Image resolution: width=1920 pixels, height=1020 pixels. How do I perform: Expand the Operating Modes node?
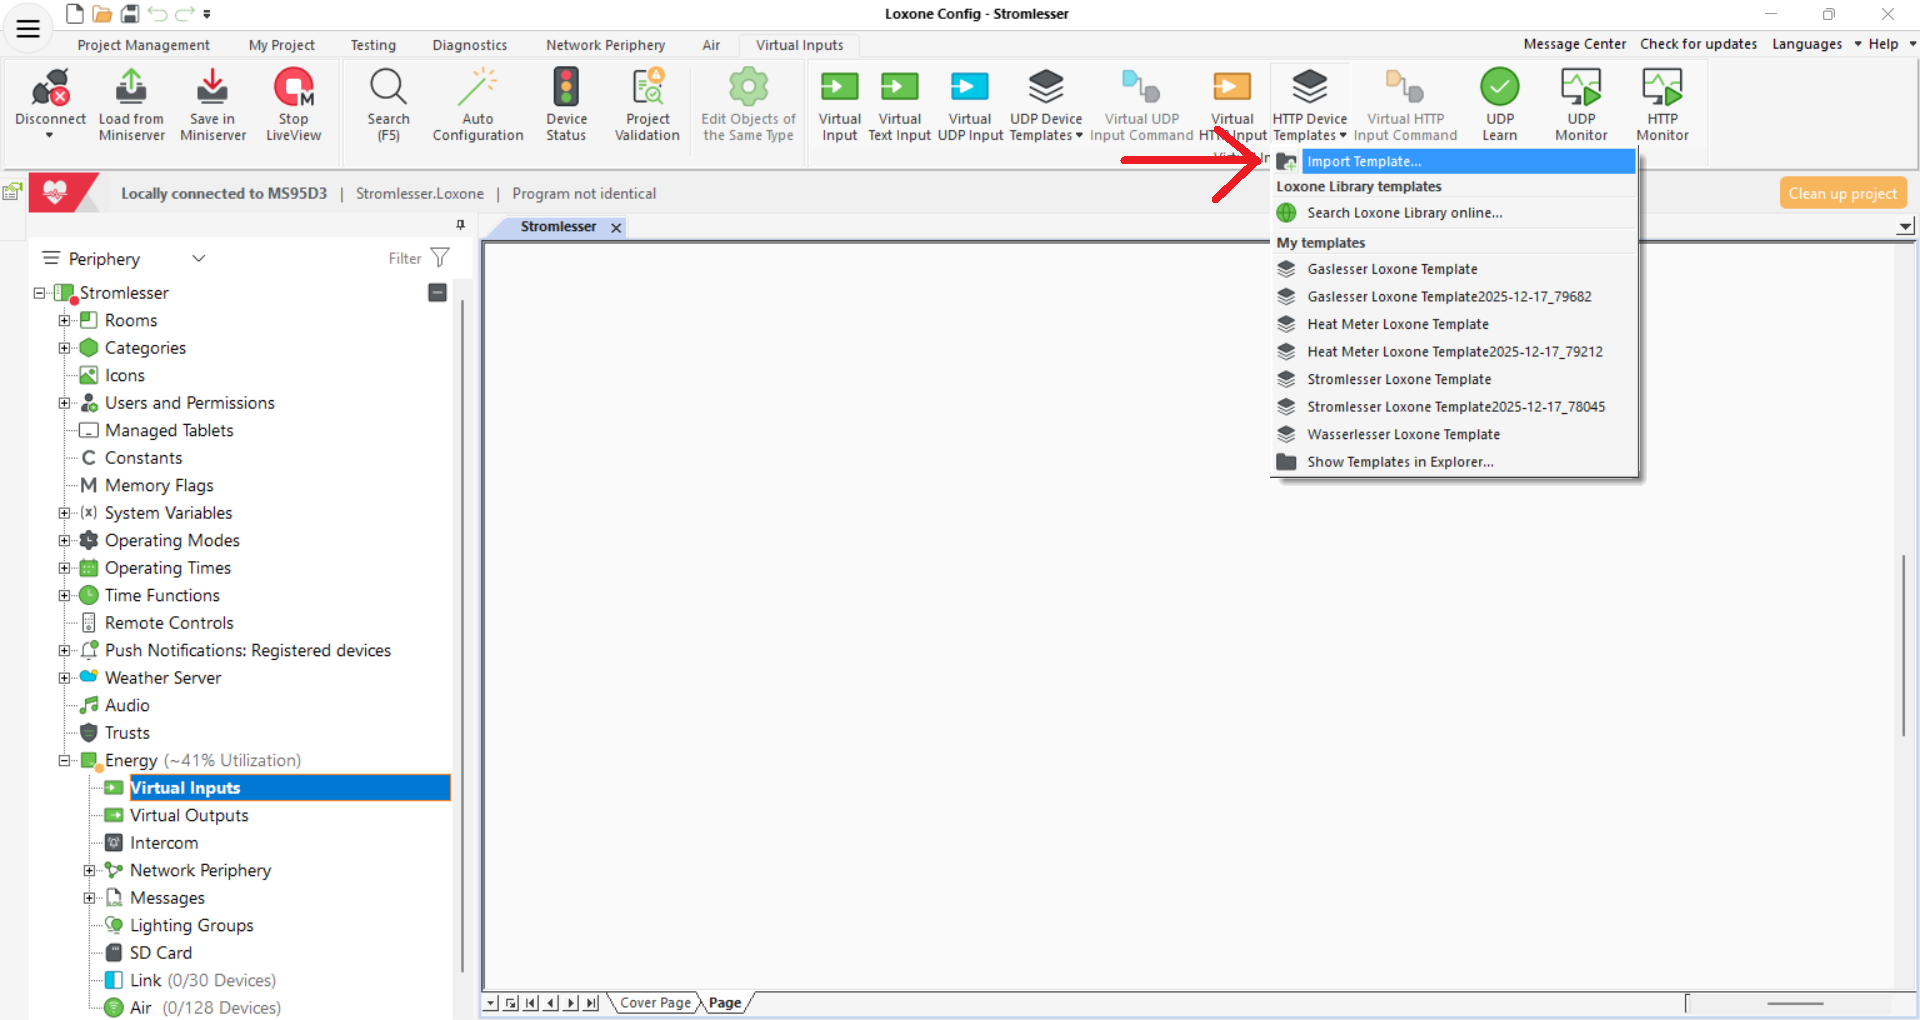coord(64,540)
